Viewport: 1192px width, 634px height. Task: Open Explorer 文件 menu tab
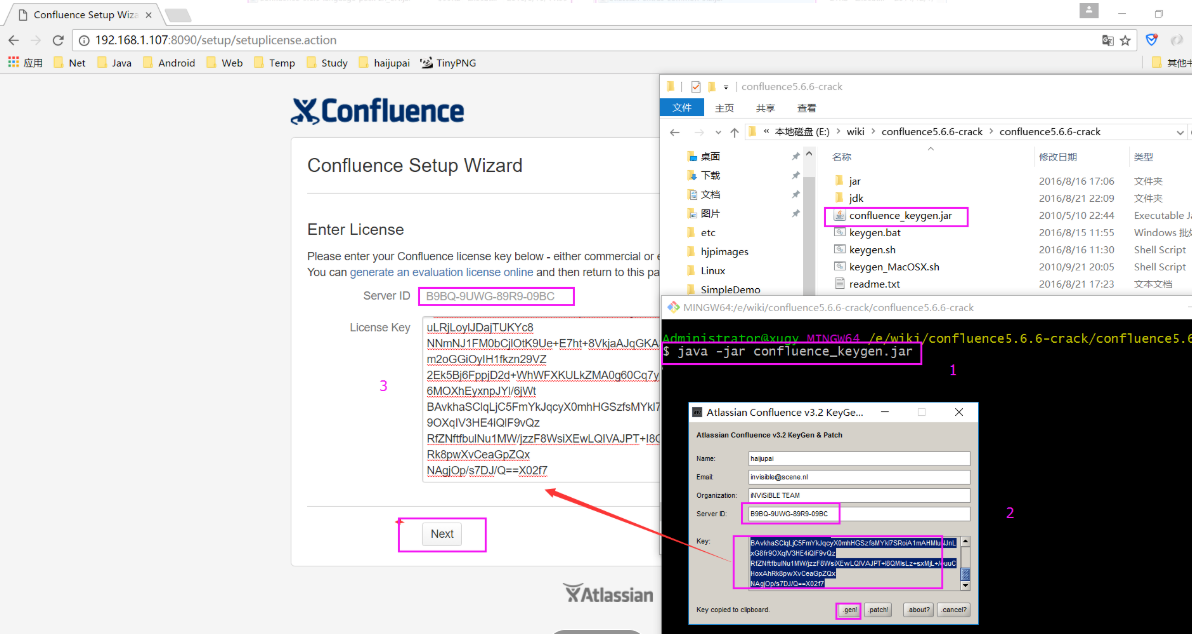[x=682, y=108]
